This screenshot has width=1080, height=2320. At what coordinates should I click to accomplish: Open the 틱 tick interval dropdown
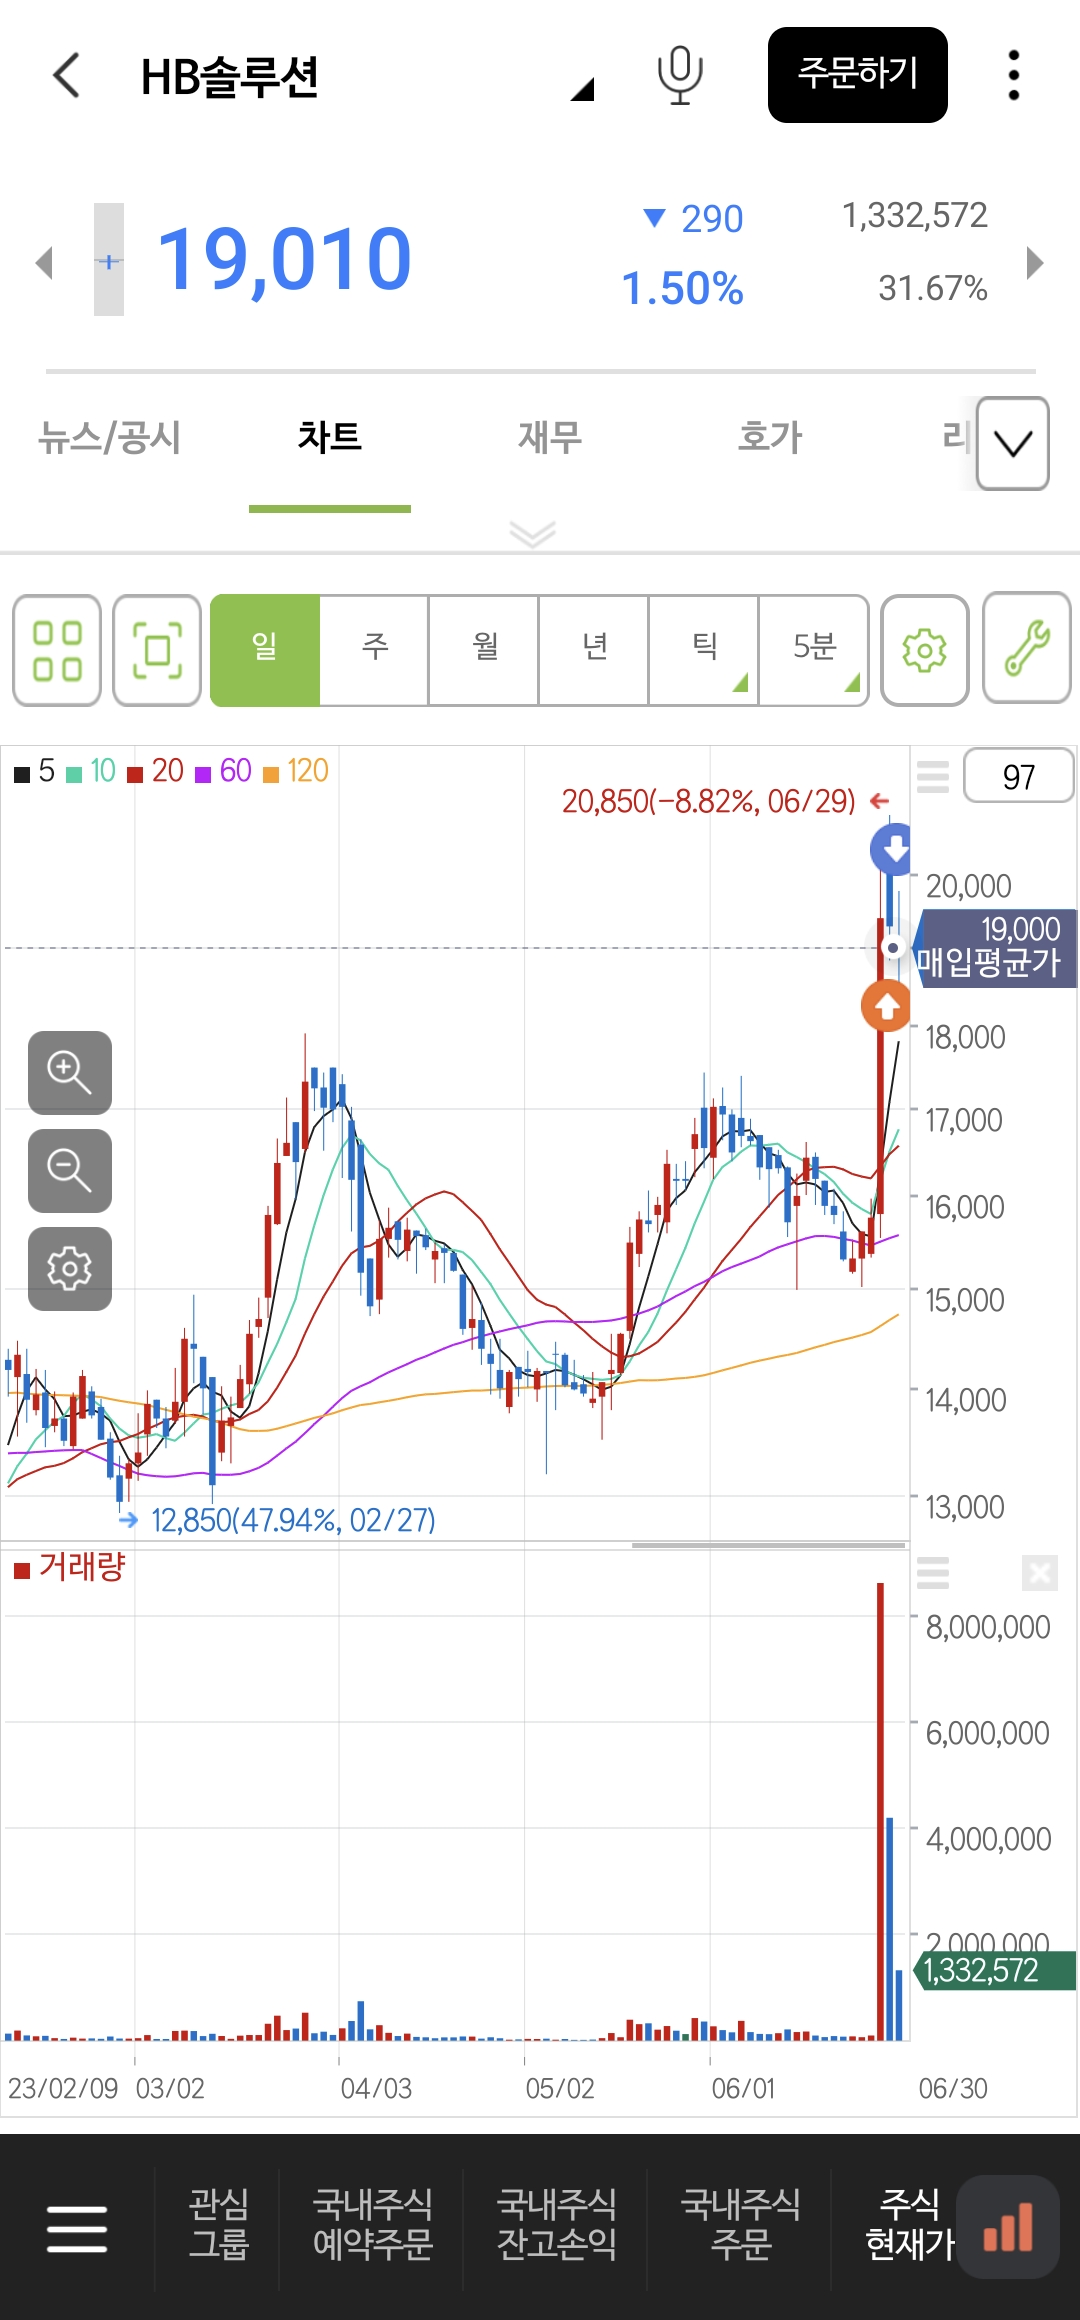[704, 651]
